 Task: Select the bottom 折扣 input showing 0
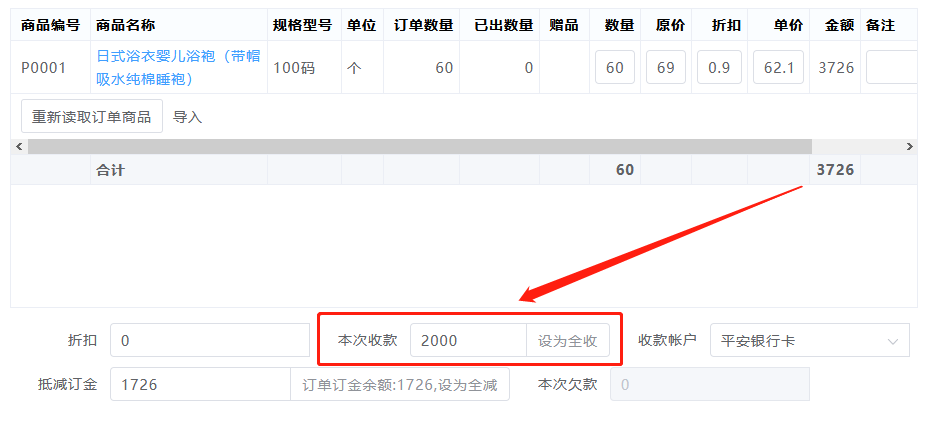(210, 341)
